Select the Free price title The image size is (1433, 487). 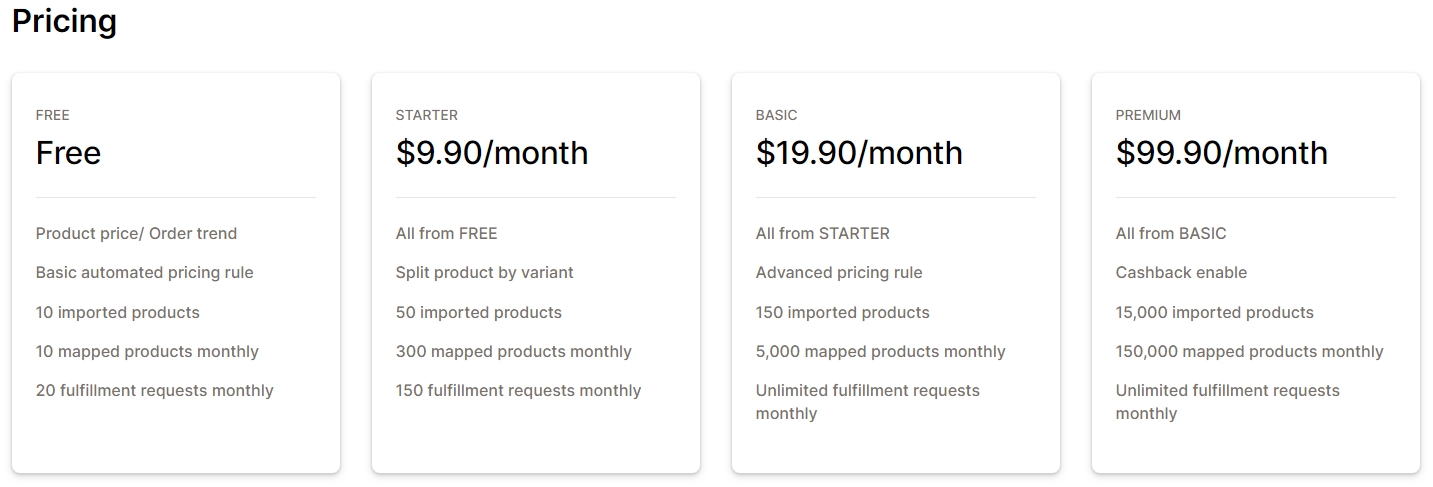[68, 153]
